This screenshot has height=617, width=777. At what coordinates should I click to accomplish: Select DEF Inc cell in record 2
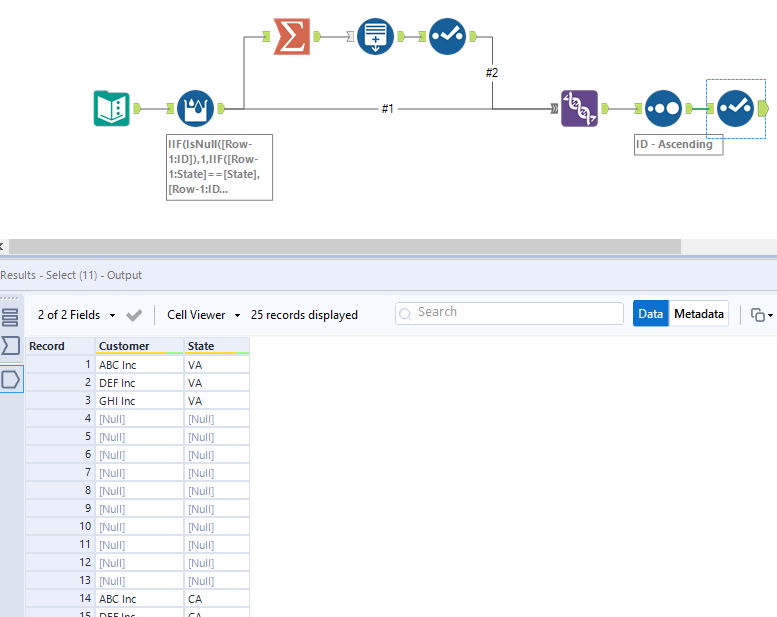[x=139, y=383]
